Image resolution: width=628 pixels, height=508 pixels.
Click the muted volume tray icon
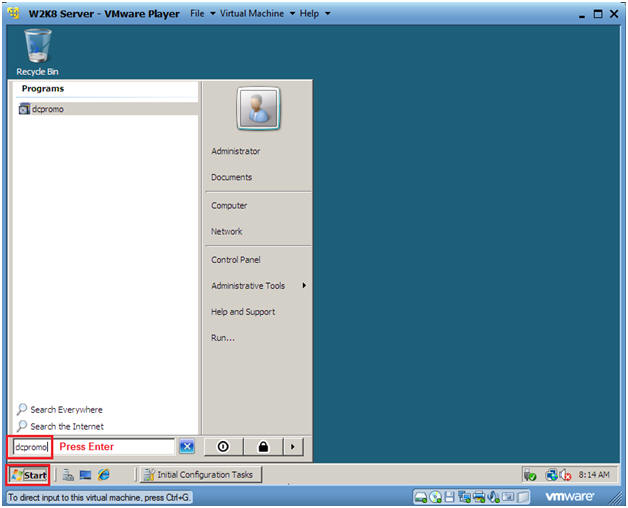tap(565, 475)
